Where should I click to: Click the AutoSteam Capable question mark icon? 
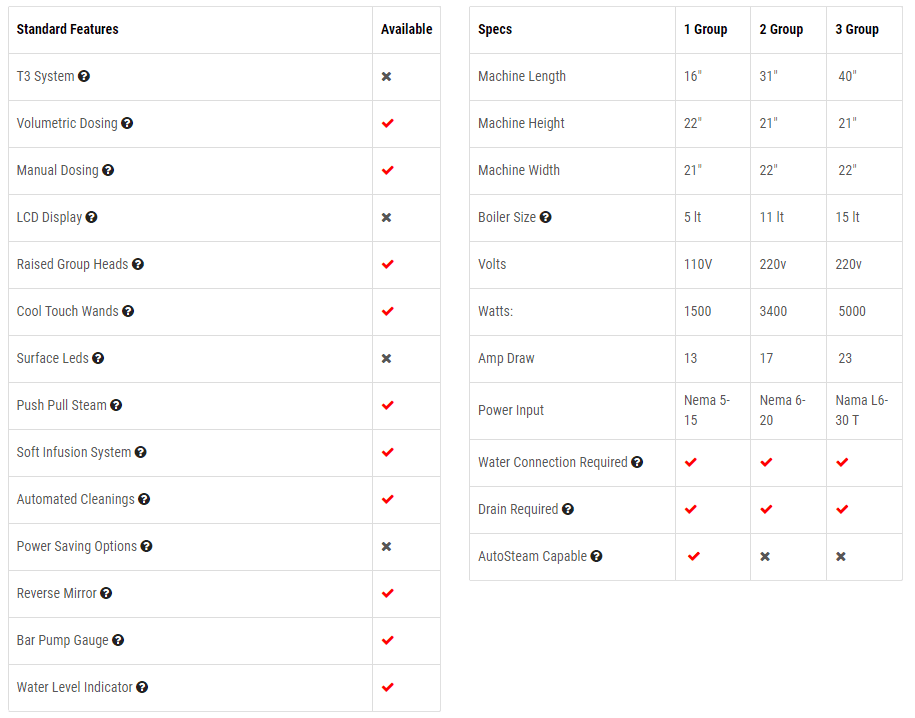tap(596, 556)
